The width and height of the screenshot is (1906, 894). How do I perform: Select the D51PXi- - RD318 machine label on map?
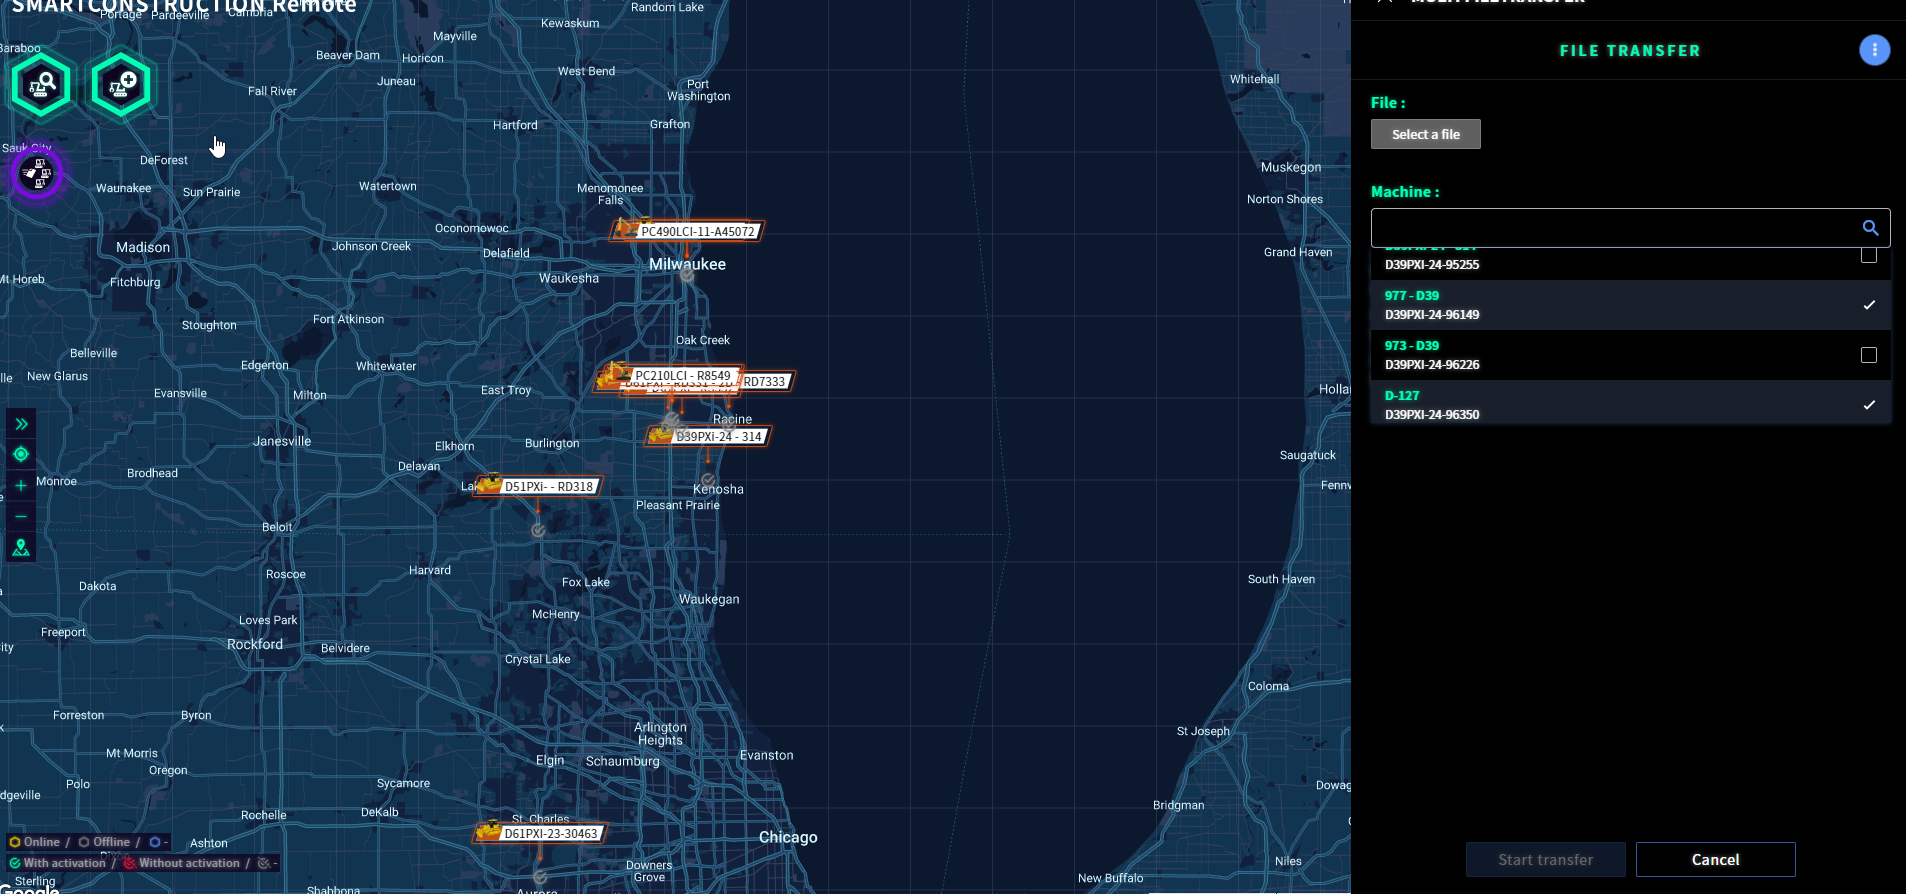point(548,487)
